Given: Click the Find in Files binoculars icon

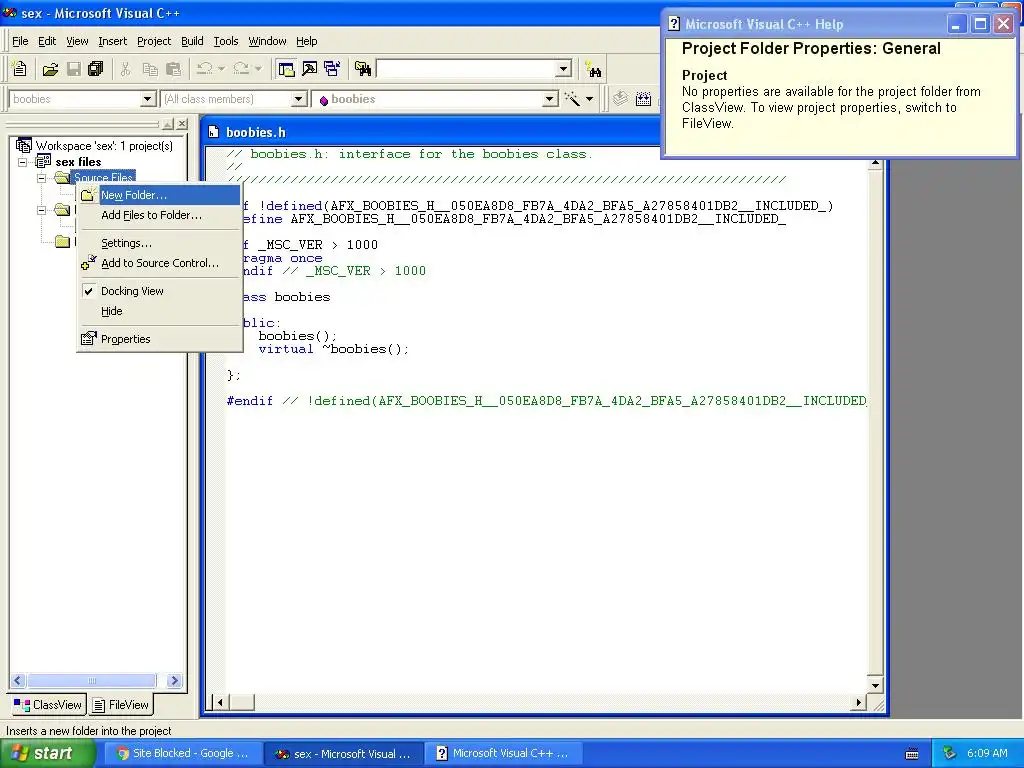Looking at the screenshot, I should [x=363, y=69].
